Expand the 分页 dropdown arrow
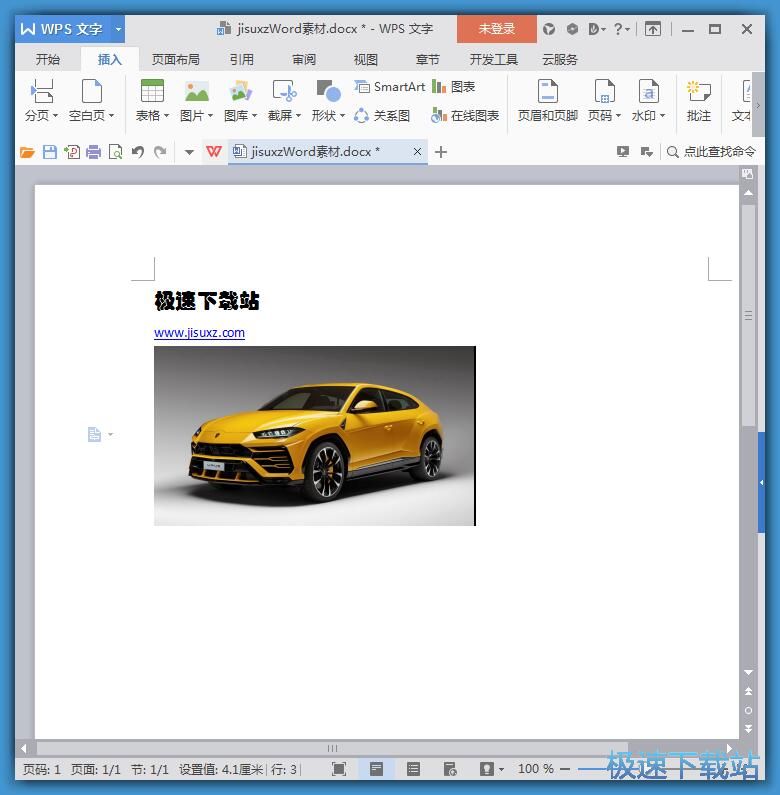Viewport: 780px width, 795px height. (55, 116)
